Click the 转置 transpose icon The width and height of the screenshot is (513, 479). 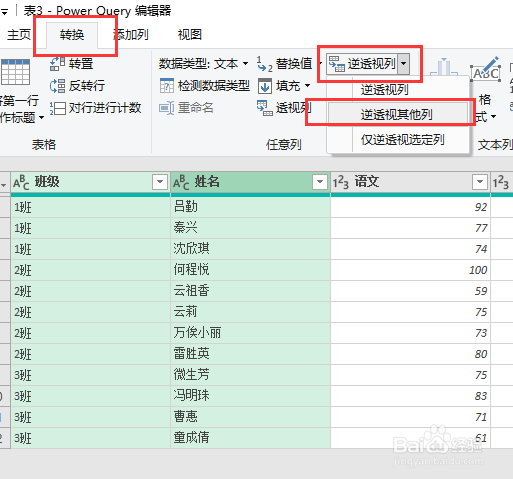point(57,64)
